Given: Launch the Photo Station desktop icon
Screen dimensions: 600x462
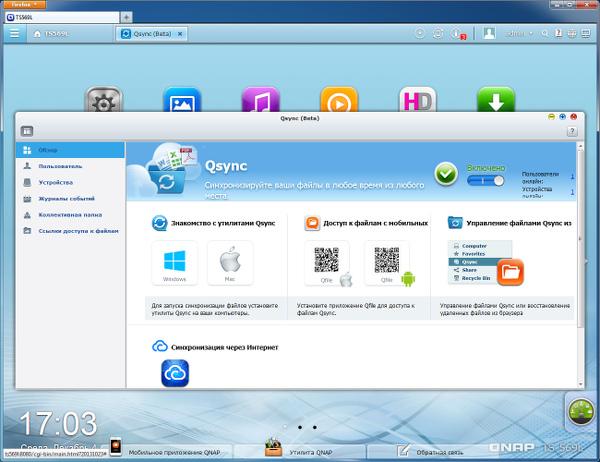Looking at the screenshot, I should 182,100.
